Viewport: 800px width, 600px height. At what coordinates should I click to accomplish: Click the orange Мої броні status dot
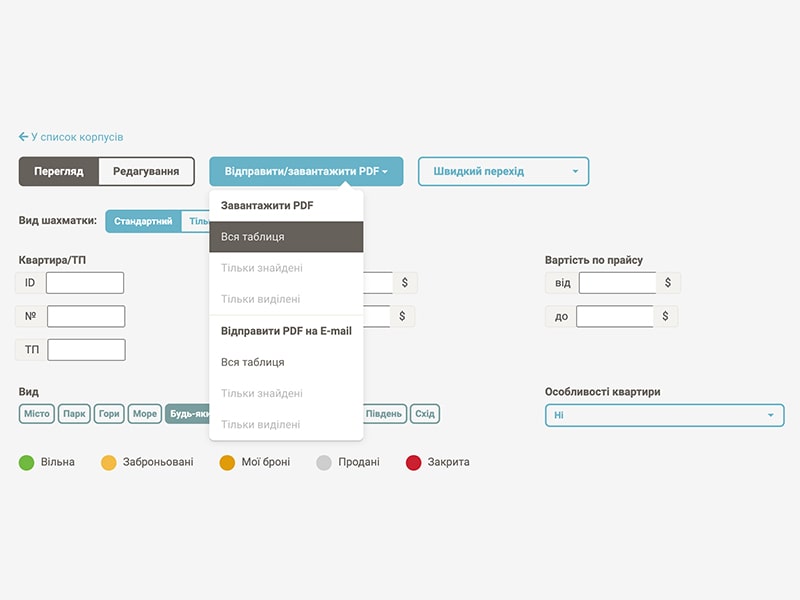pyautogui.click(x=227, y=462)
